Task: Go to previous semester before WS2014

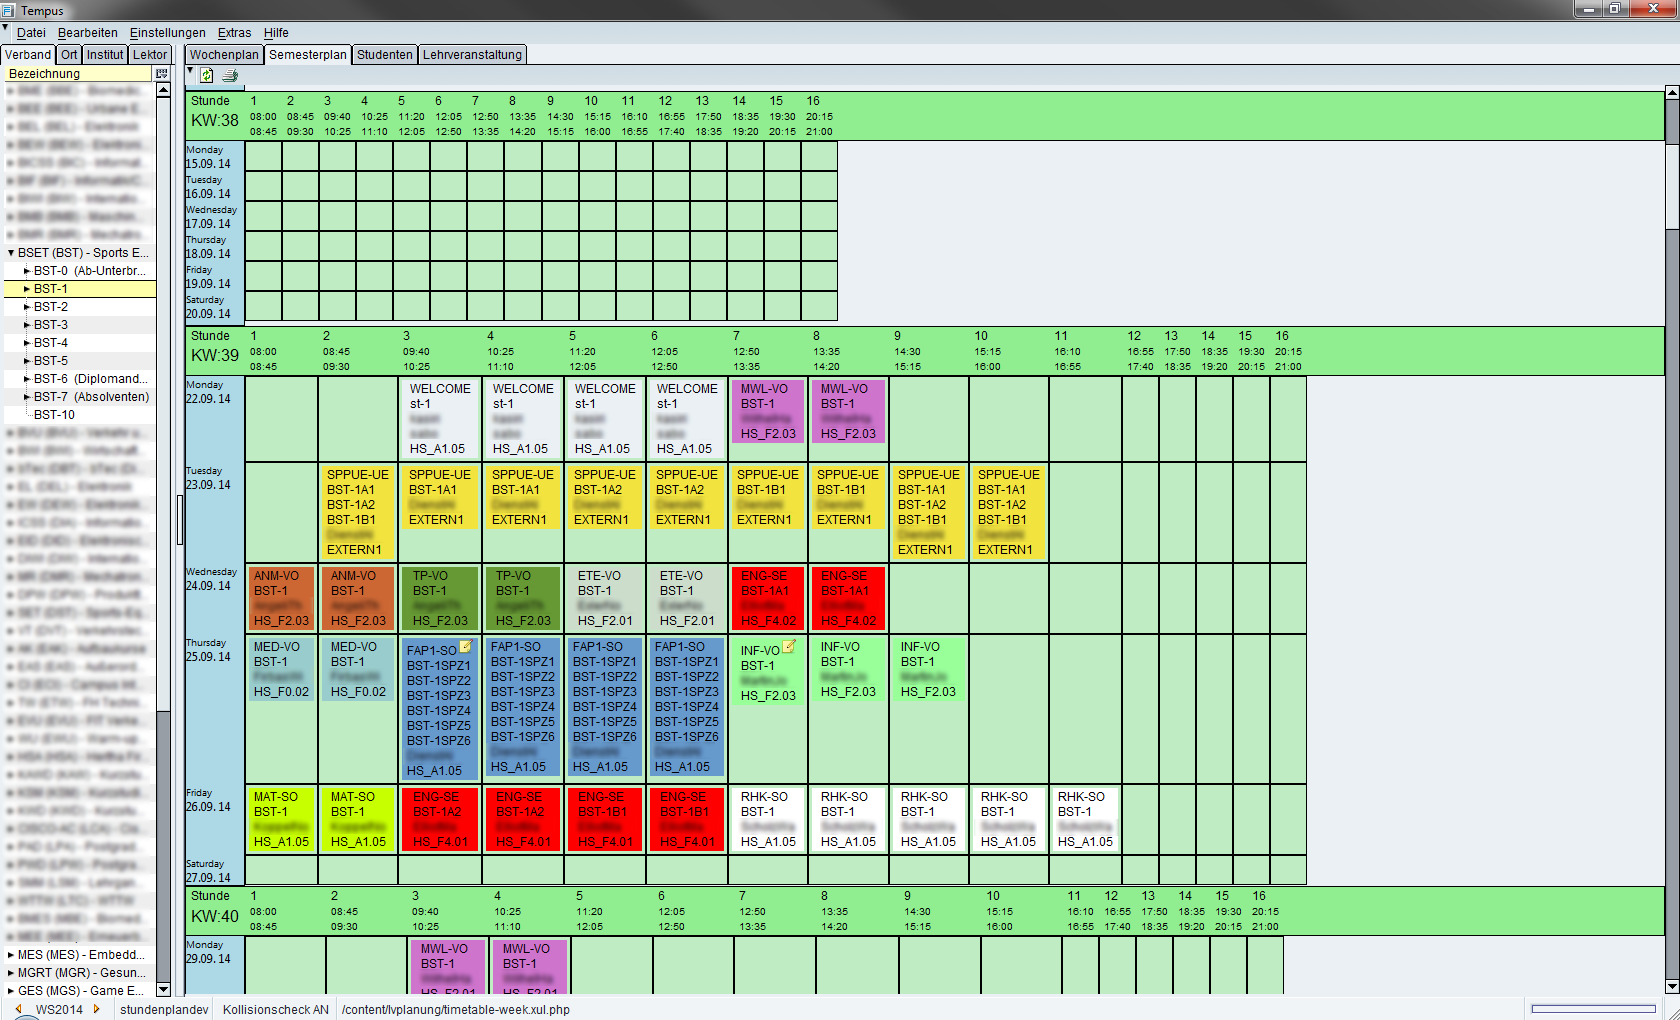Action: pos(18,1009)
